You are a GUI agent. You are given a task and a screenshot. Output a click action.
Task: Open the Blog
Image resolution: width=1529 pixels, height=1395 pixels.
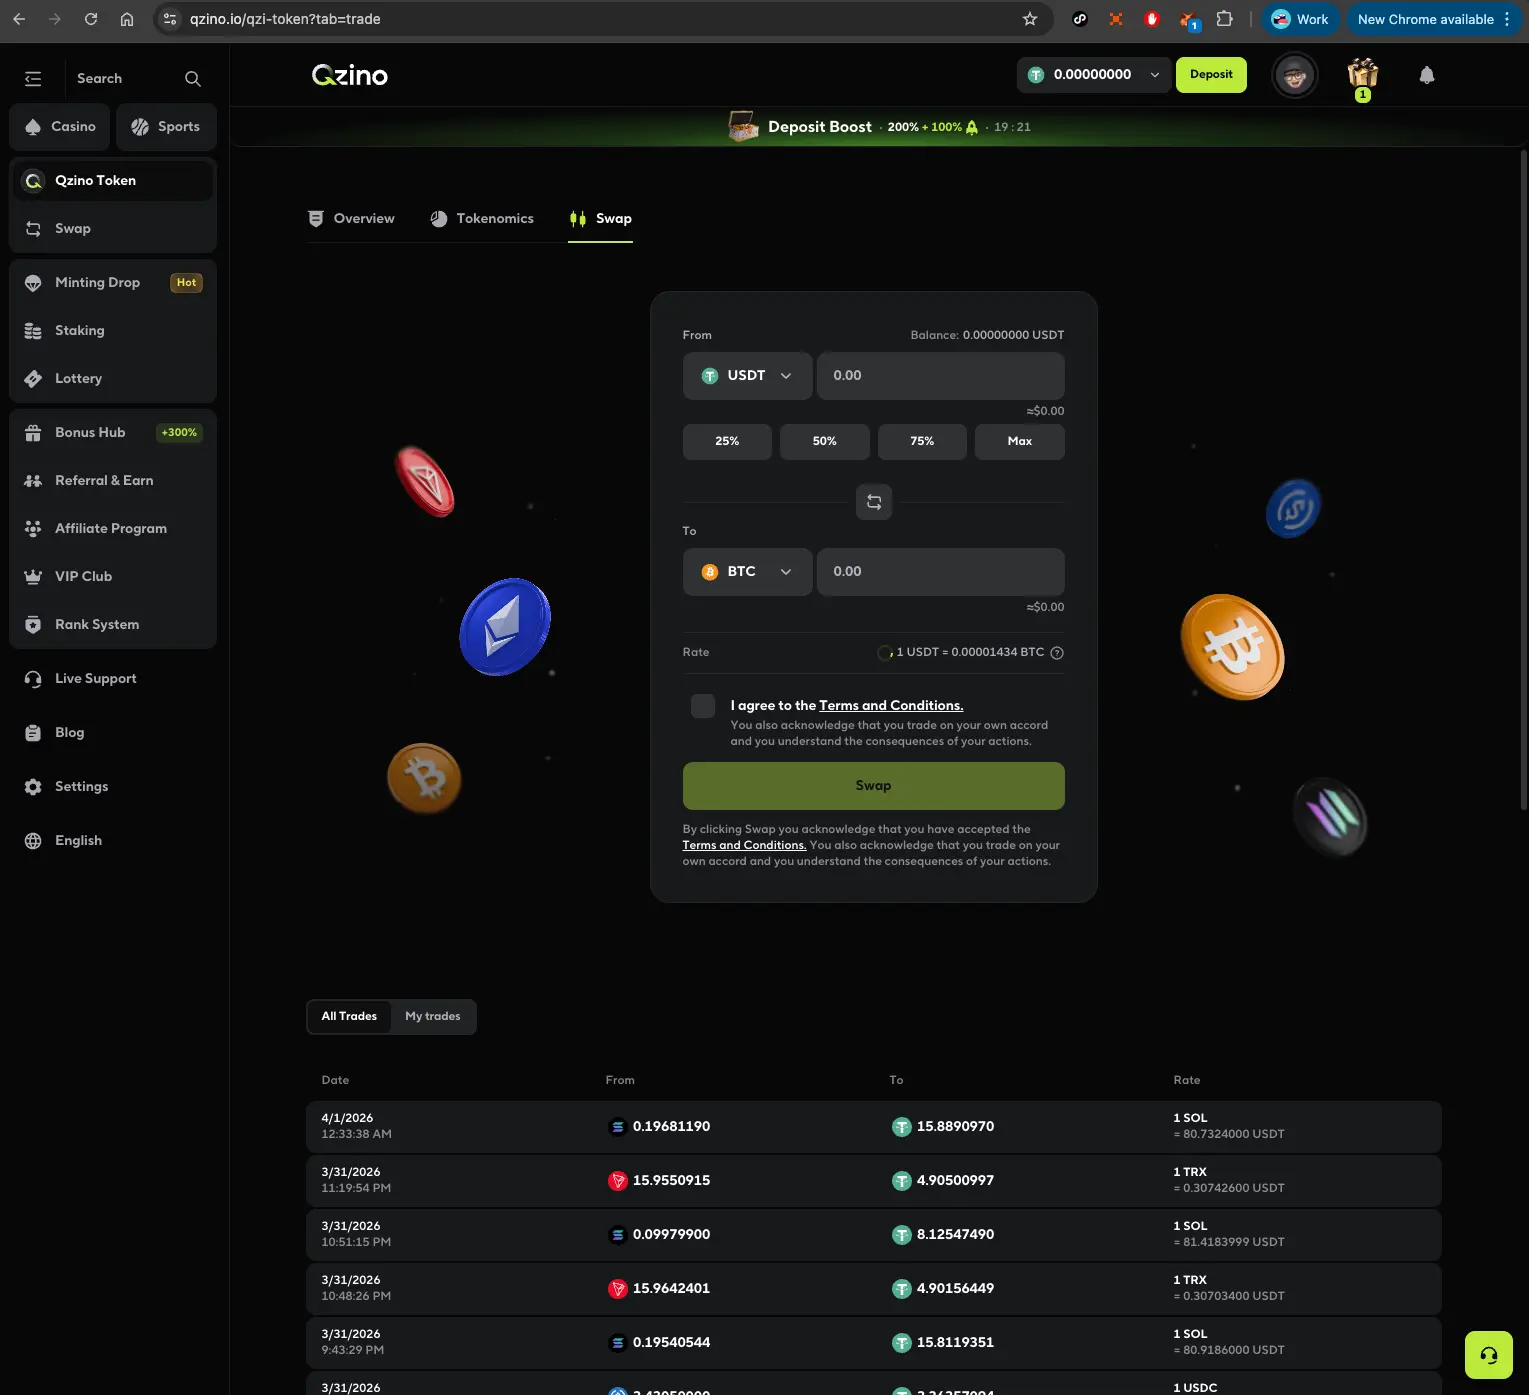click(x=113, y=733)
